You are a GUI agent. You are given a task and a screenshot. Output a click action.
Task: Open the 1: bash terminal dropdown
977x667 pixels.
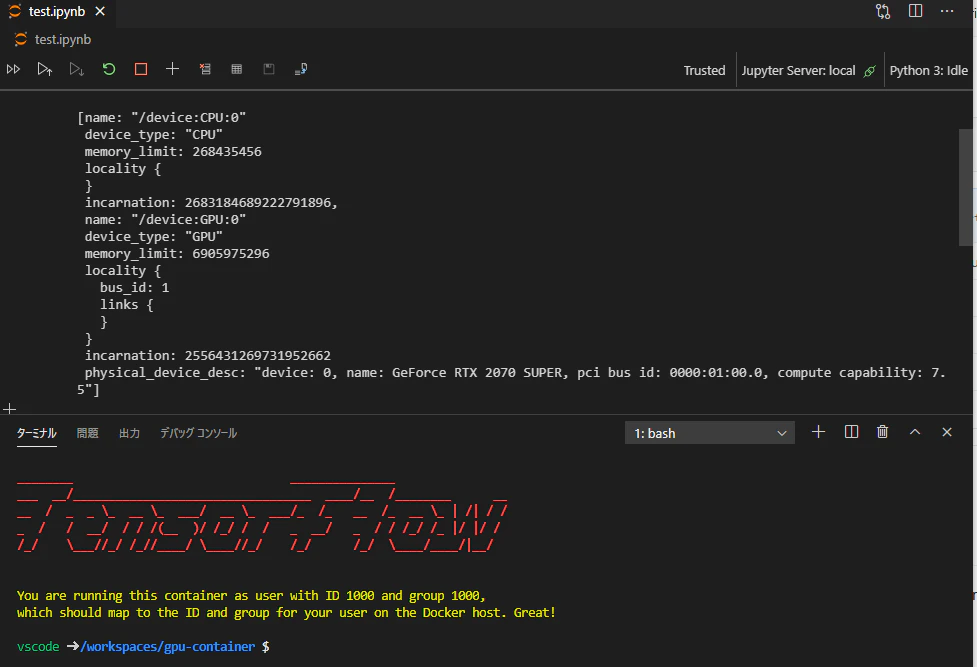710,433
